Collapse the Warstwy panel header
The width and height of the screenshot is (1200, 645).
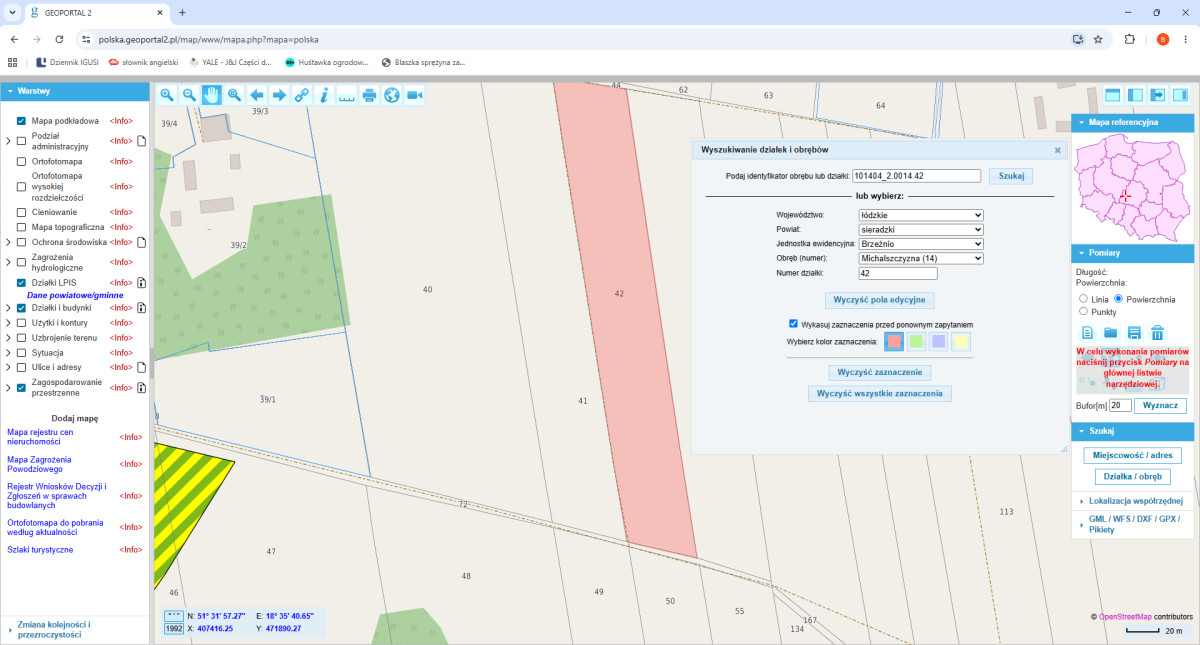tap(76, 91)
